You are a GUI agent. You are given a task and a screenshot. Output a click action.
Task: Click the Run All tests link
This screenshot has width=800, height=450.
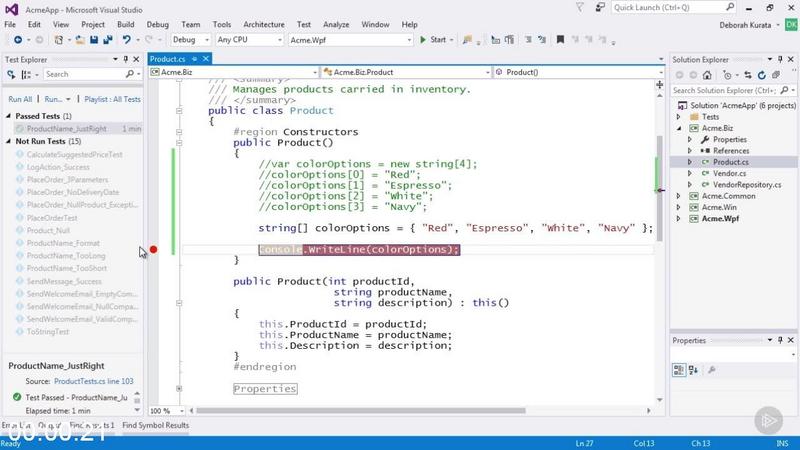point(20,99)
